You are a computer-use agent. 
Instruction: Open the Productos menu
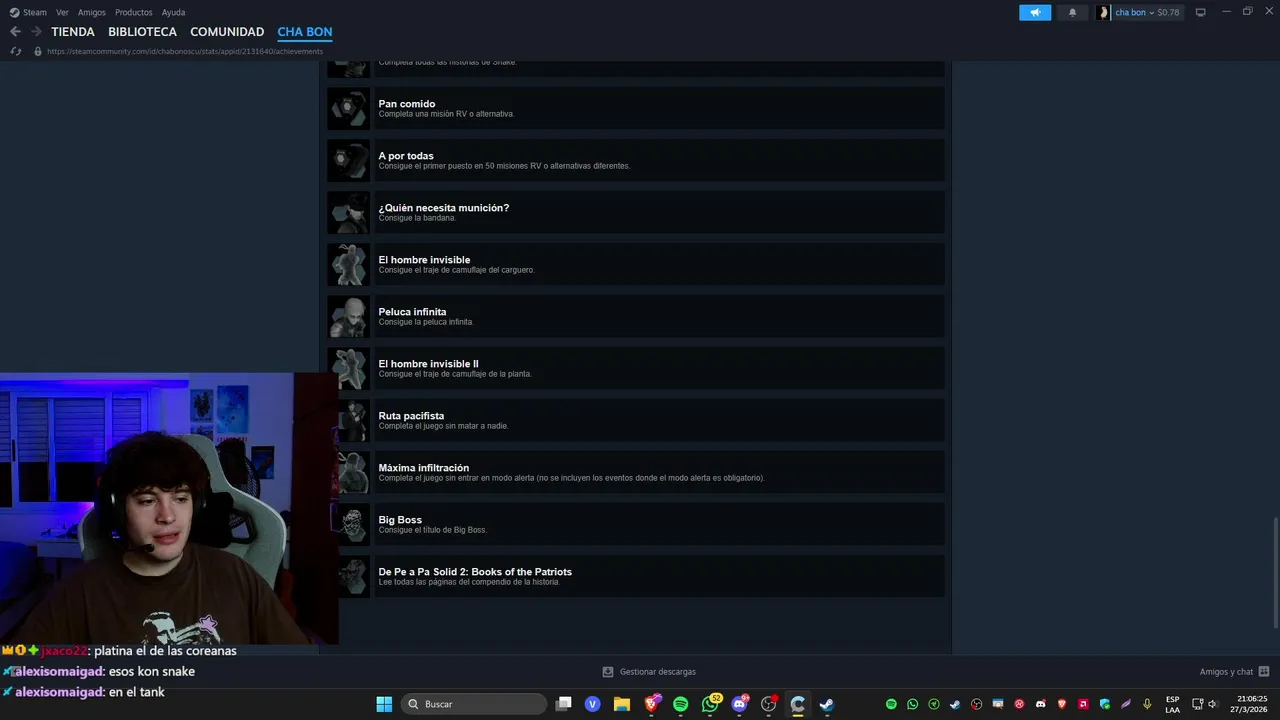coord(133,12)
